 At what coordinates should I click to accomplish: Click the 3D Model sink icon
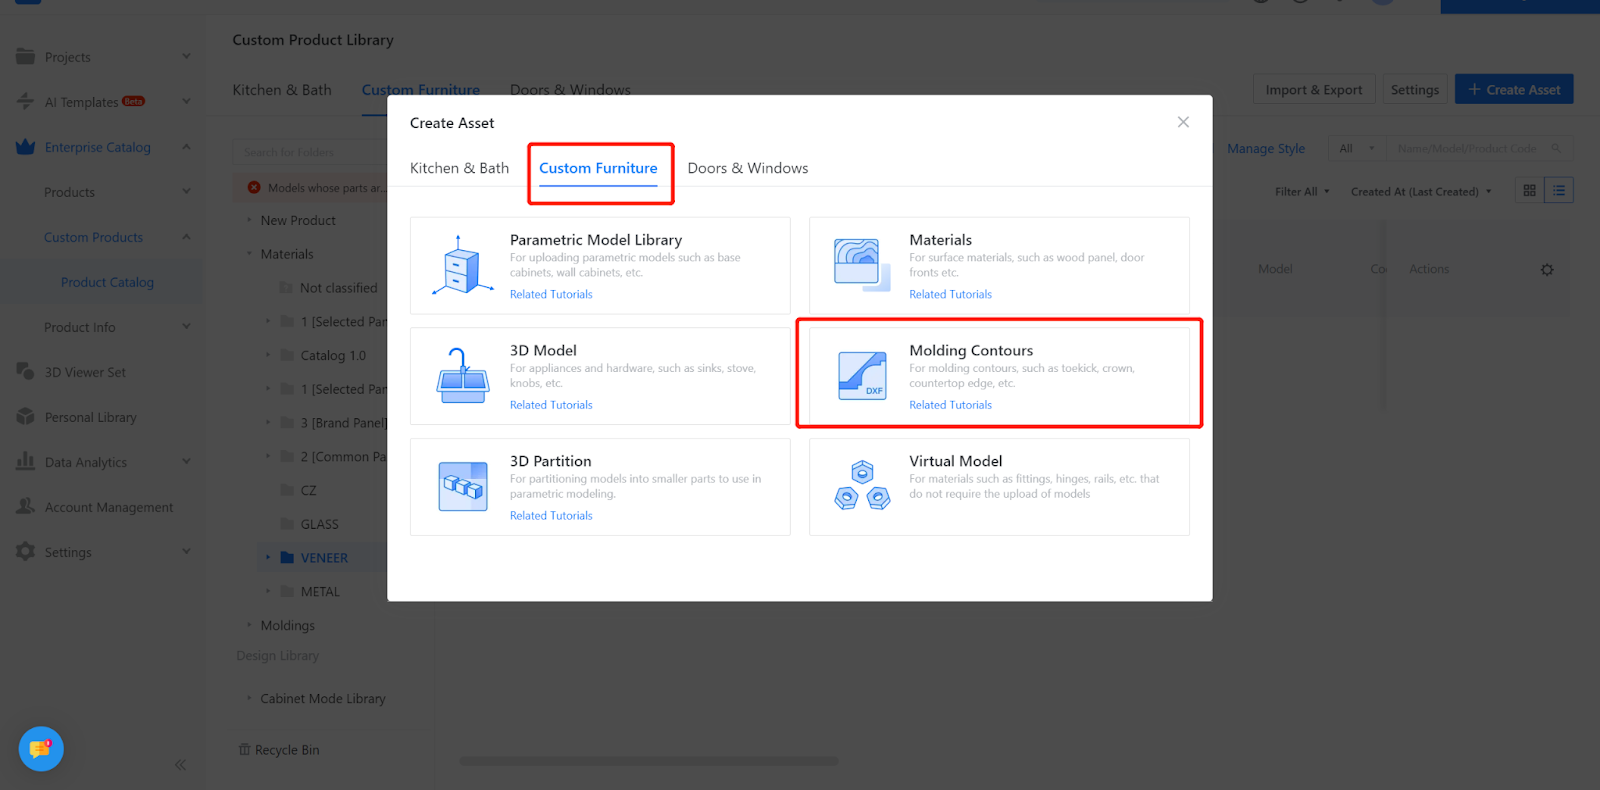[x=462, y=376]
